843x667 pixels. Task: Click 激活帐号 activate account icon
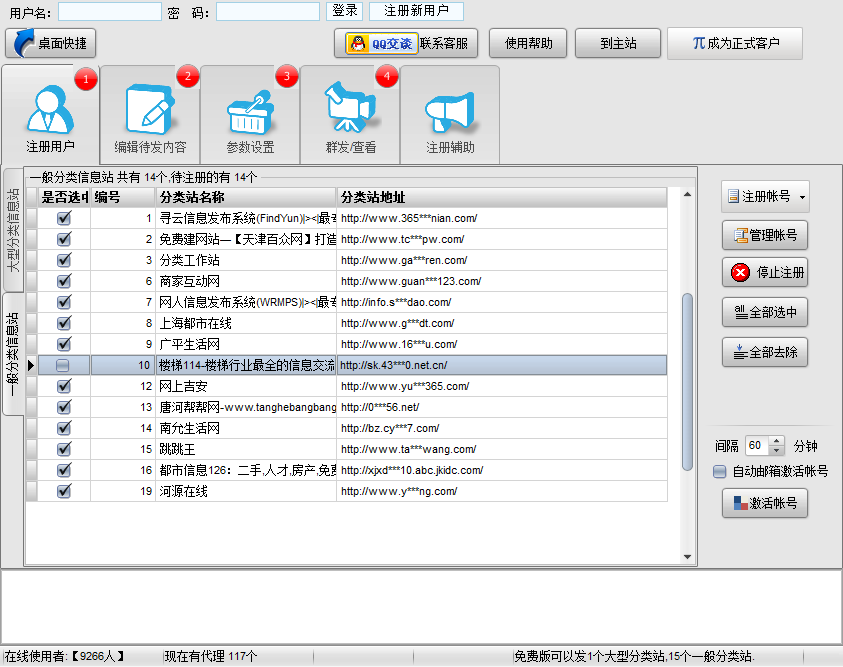point(741,503)
